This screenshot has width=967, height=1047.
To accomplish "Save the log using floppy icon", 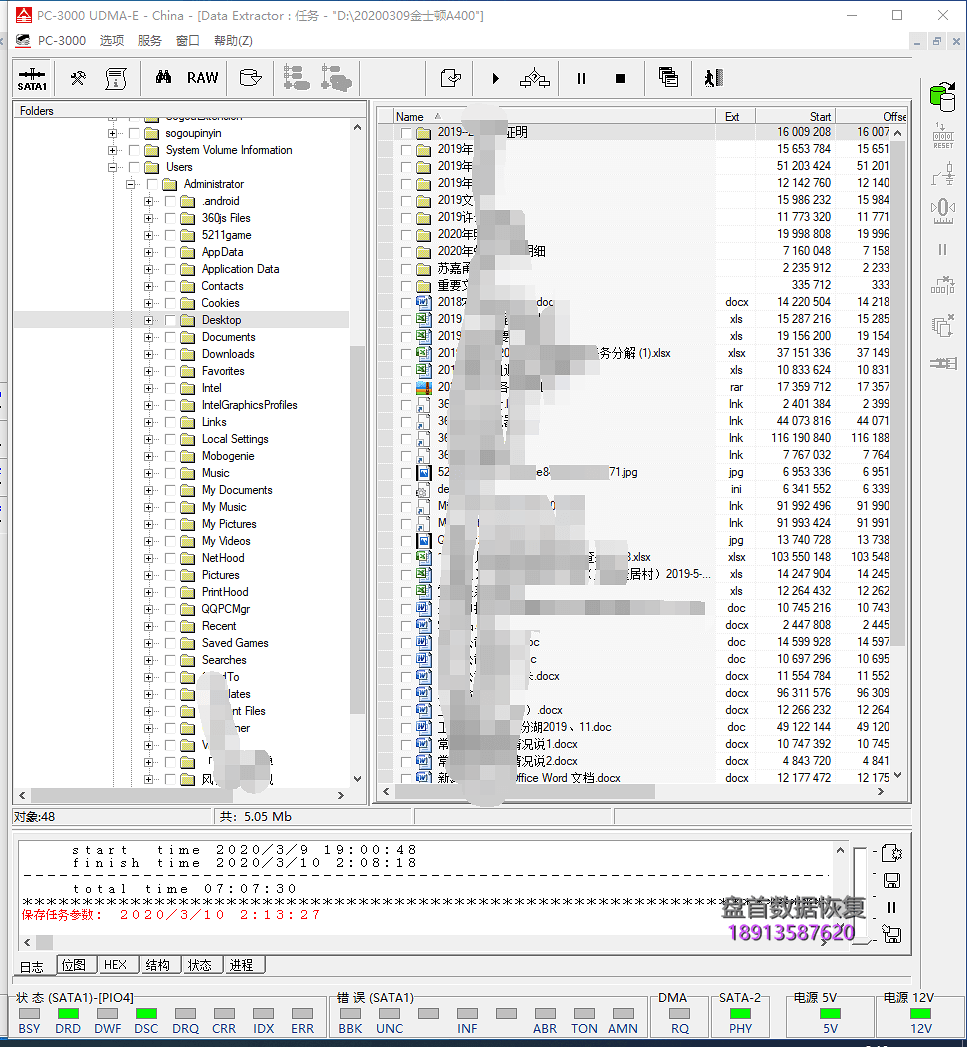I will 892,881.
